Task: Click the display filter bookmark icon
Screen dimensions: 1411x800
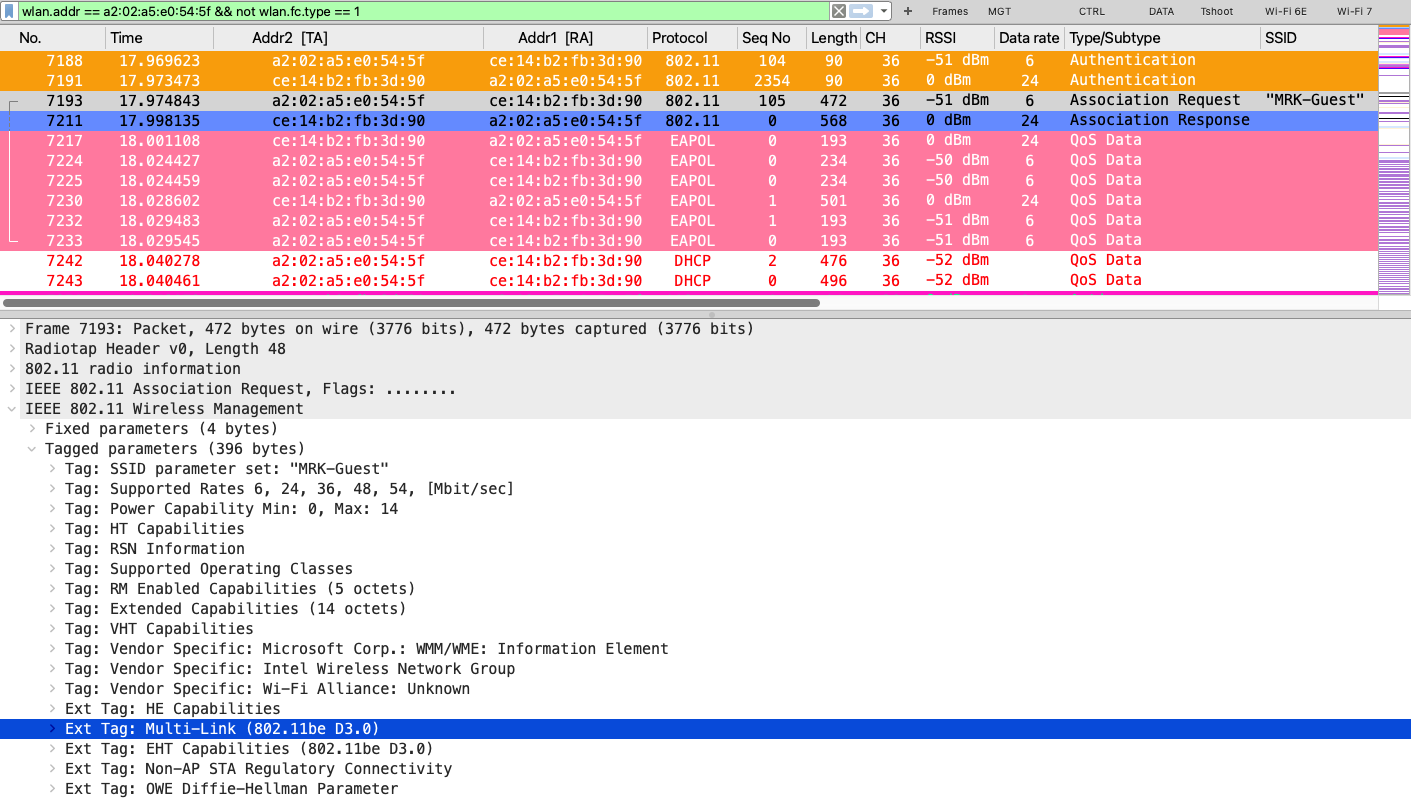Action: 9,11
